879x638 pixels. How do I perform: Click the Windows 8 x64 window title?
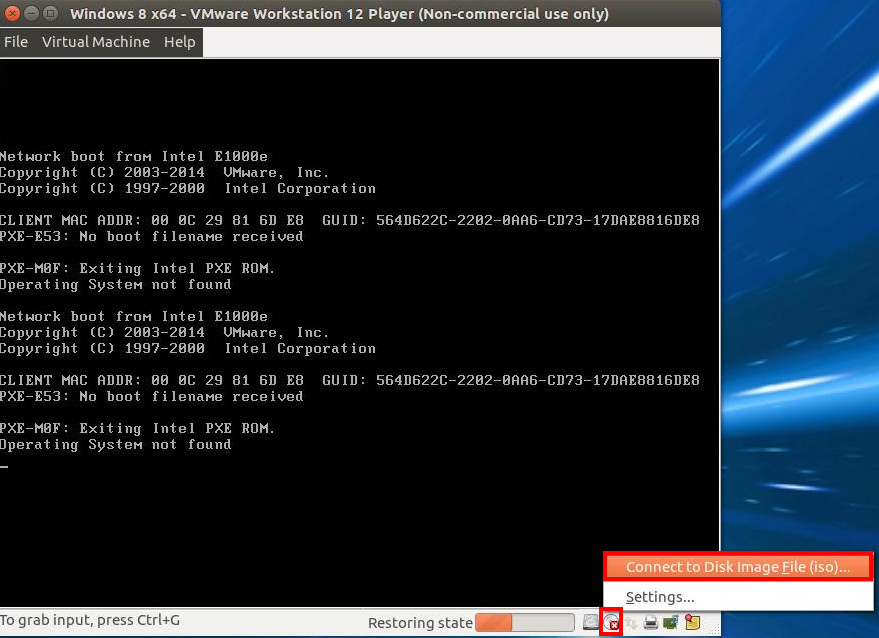pyautogui.click(x=339, y=13)
